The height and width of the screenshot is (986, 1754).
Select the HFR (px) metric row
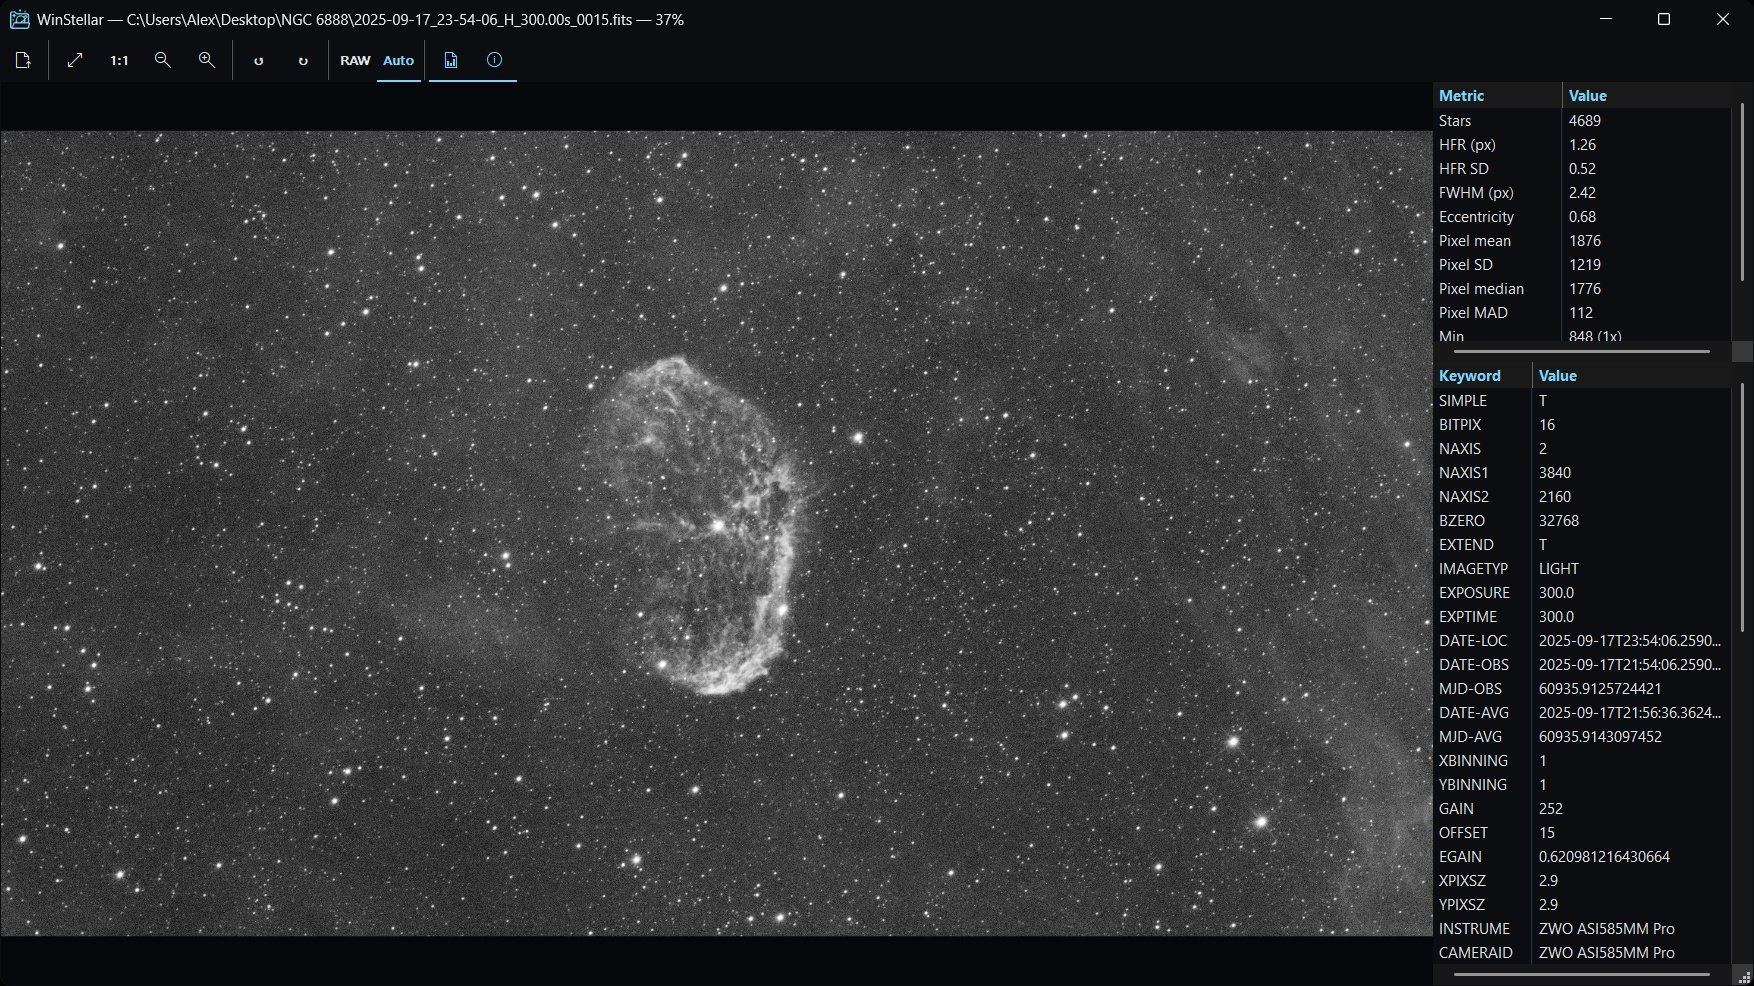tap(1583, 144)
